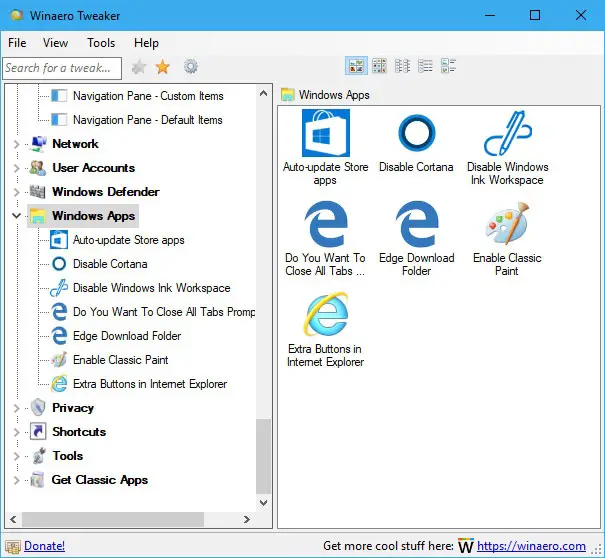Click the tree scrollbar down arrow
Viewport: 605px width, 558px height.
[264, 503]
